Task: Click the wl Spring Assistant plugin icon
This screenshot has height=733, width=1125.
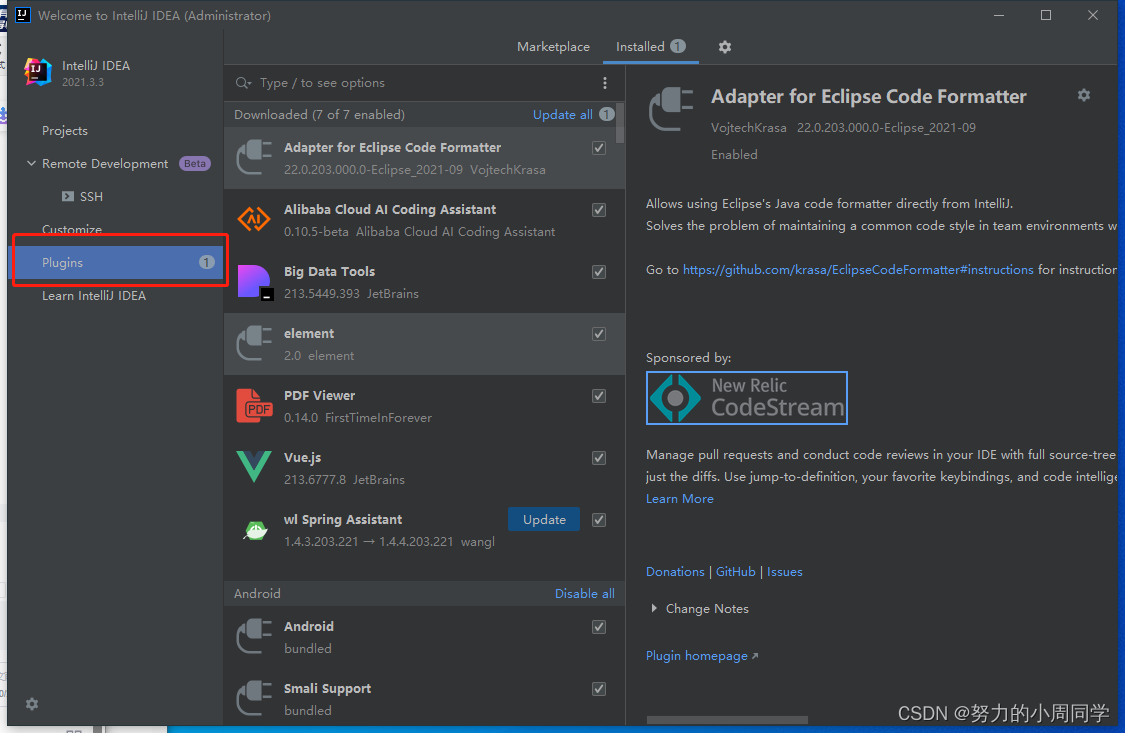Action: tap(255, 530)
